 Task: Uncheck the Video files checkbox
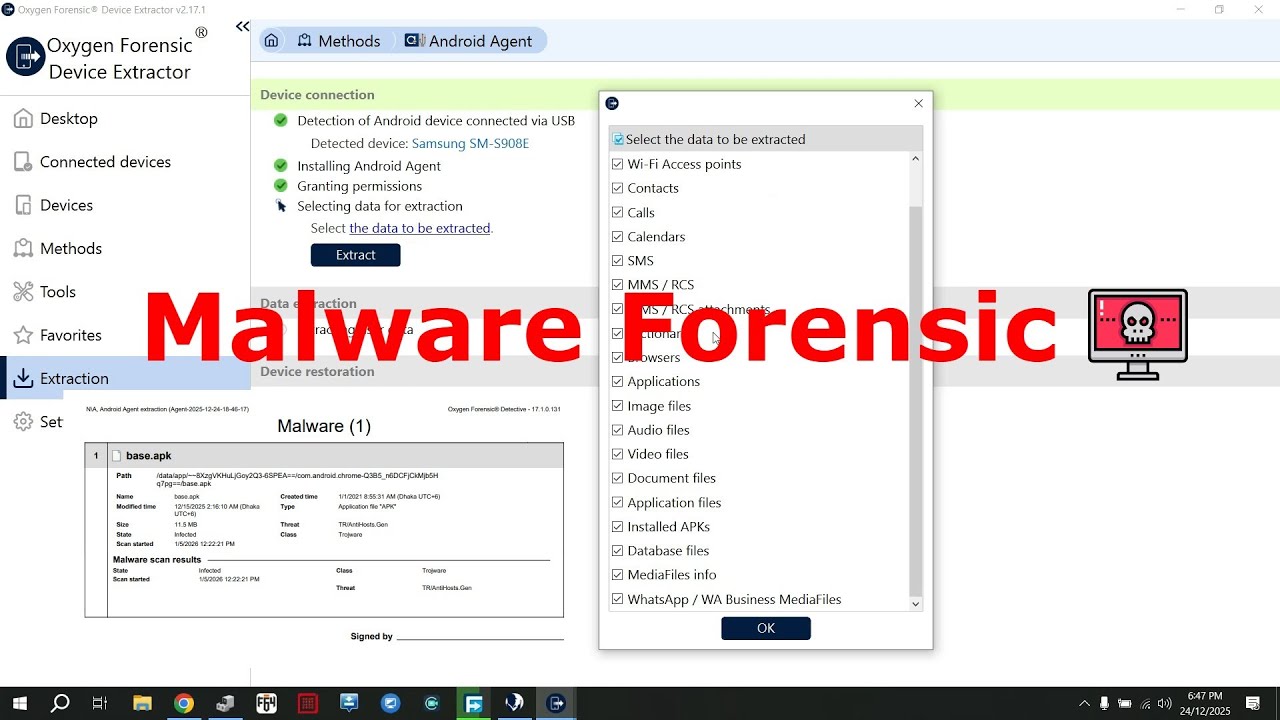point(618,454)
